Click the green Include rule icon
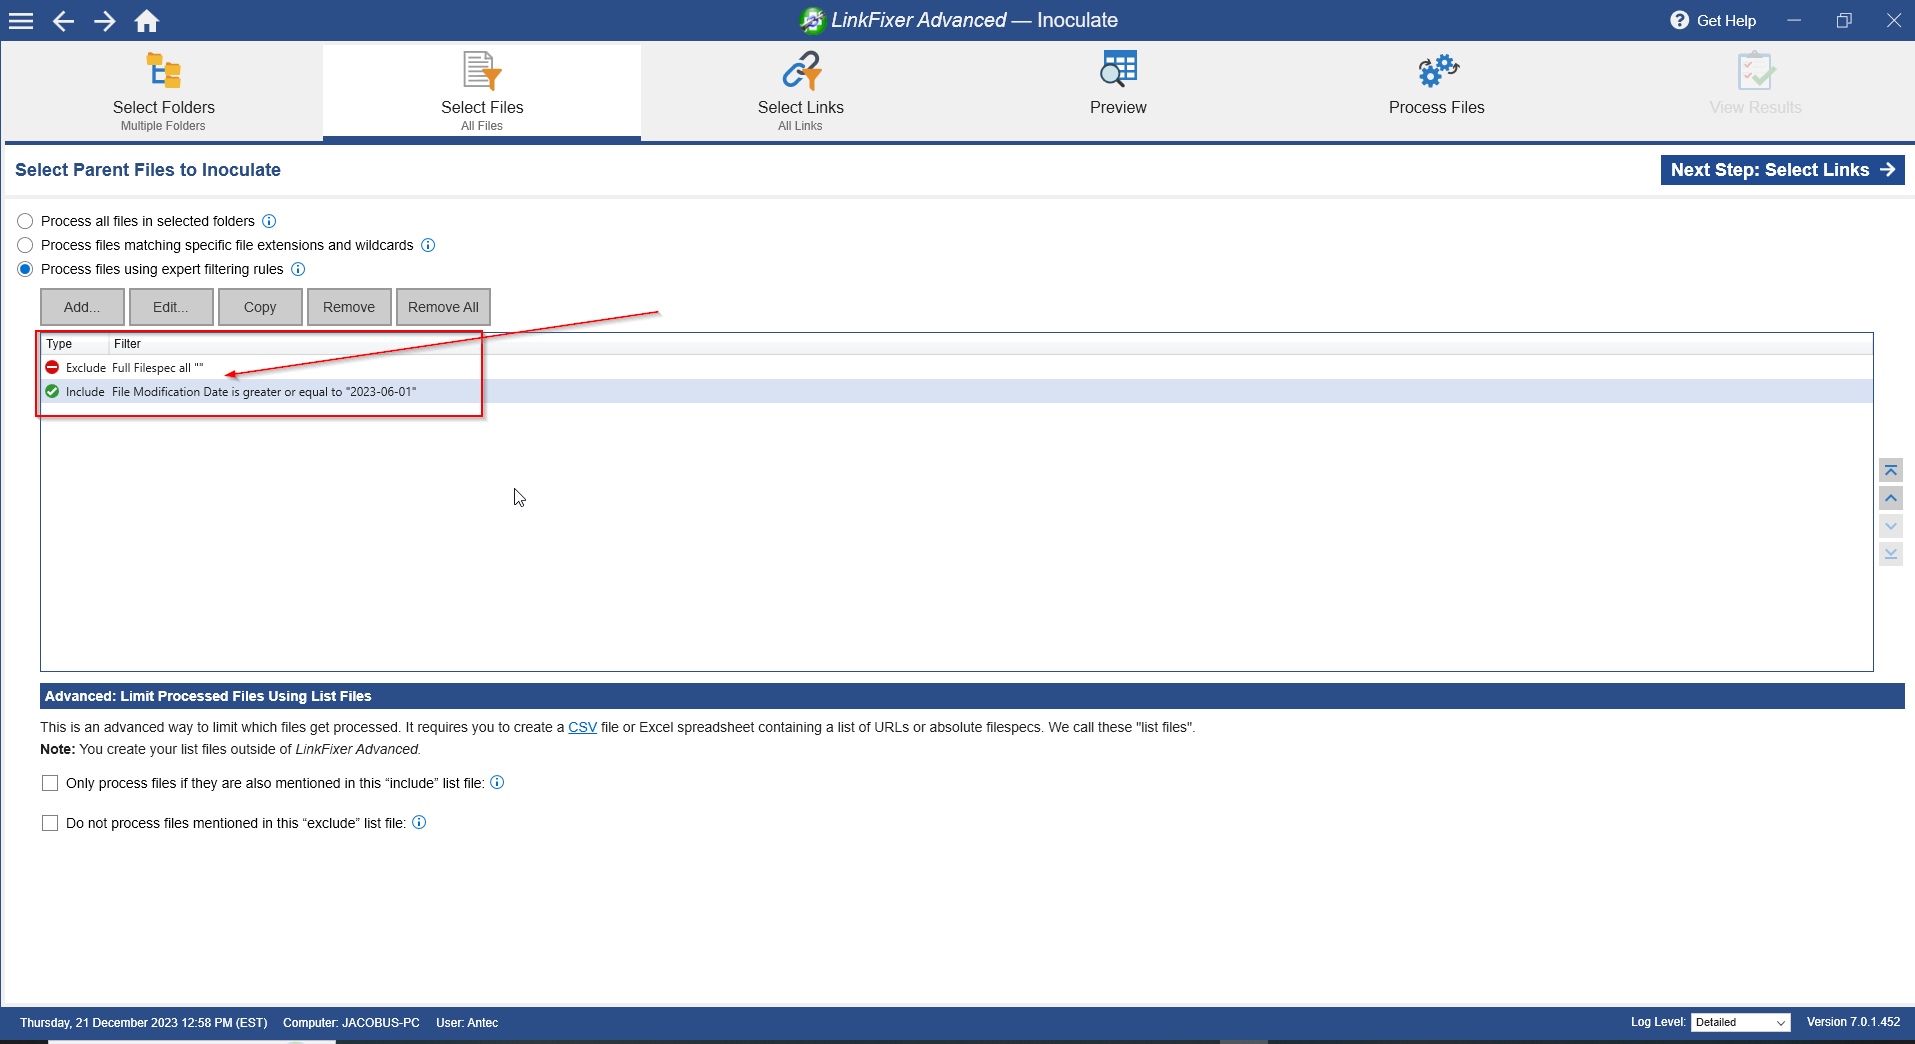1915x1044 pixels. pyautogui.click(x=52, y=391)
